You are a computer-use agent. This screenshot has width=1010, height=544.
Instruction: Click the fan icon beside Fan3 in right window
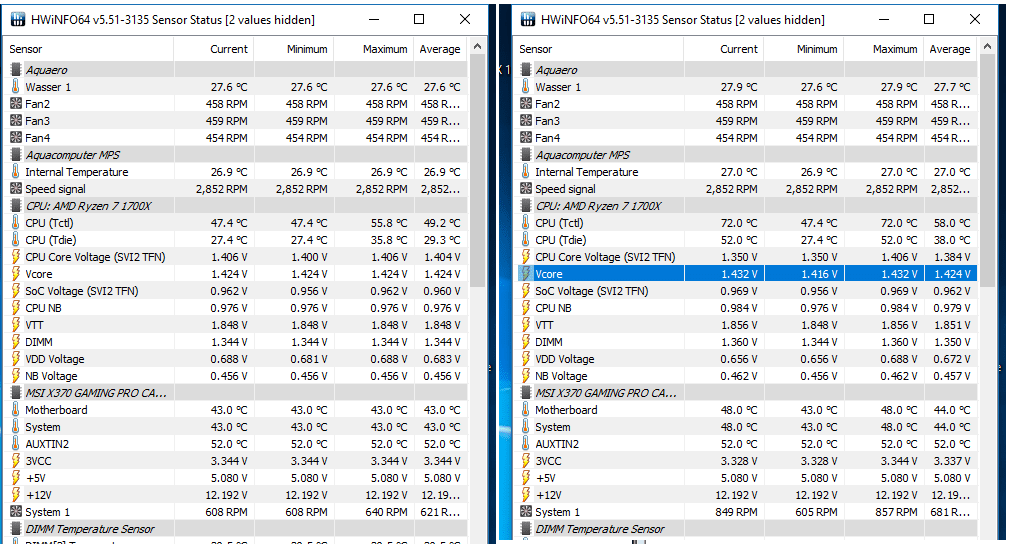coord(526,120)
